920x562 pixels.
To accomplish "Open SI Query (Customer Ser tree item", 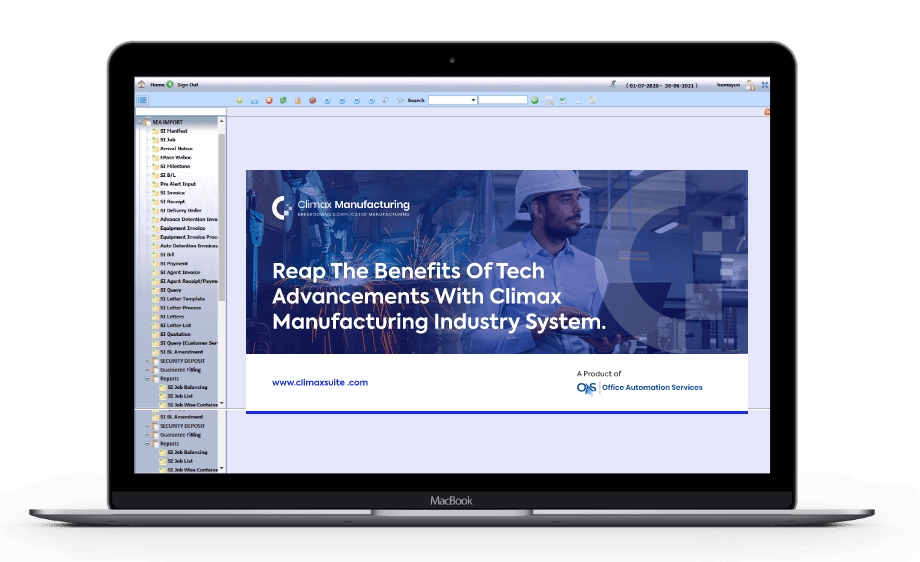I will tap(189, 343).
